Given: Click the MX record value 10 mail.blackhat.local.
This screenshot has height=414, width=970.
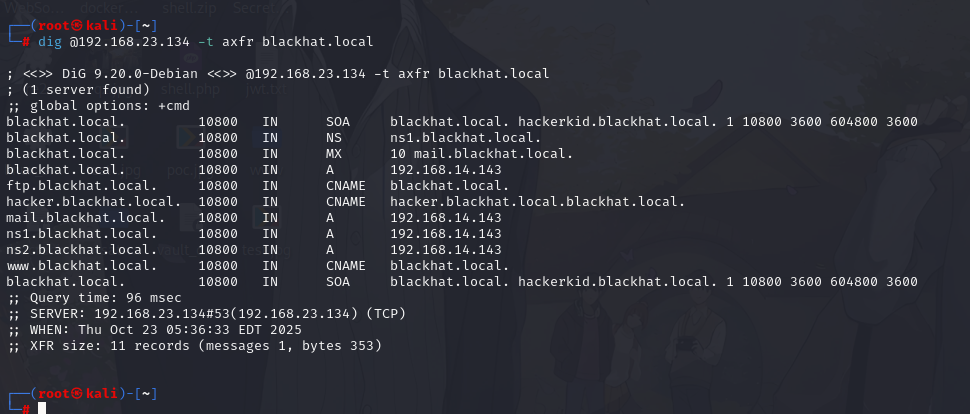Looking at the screenshot, I should [482, 153].
